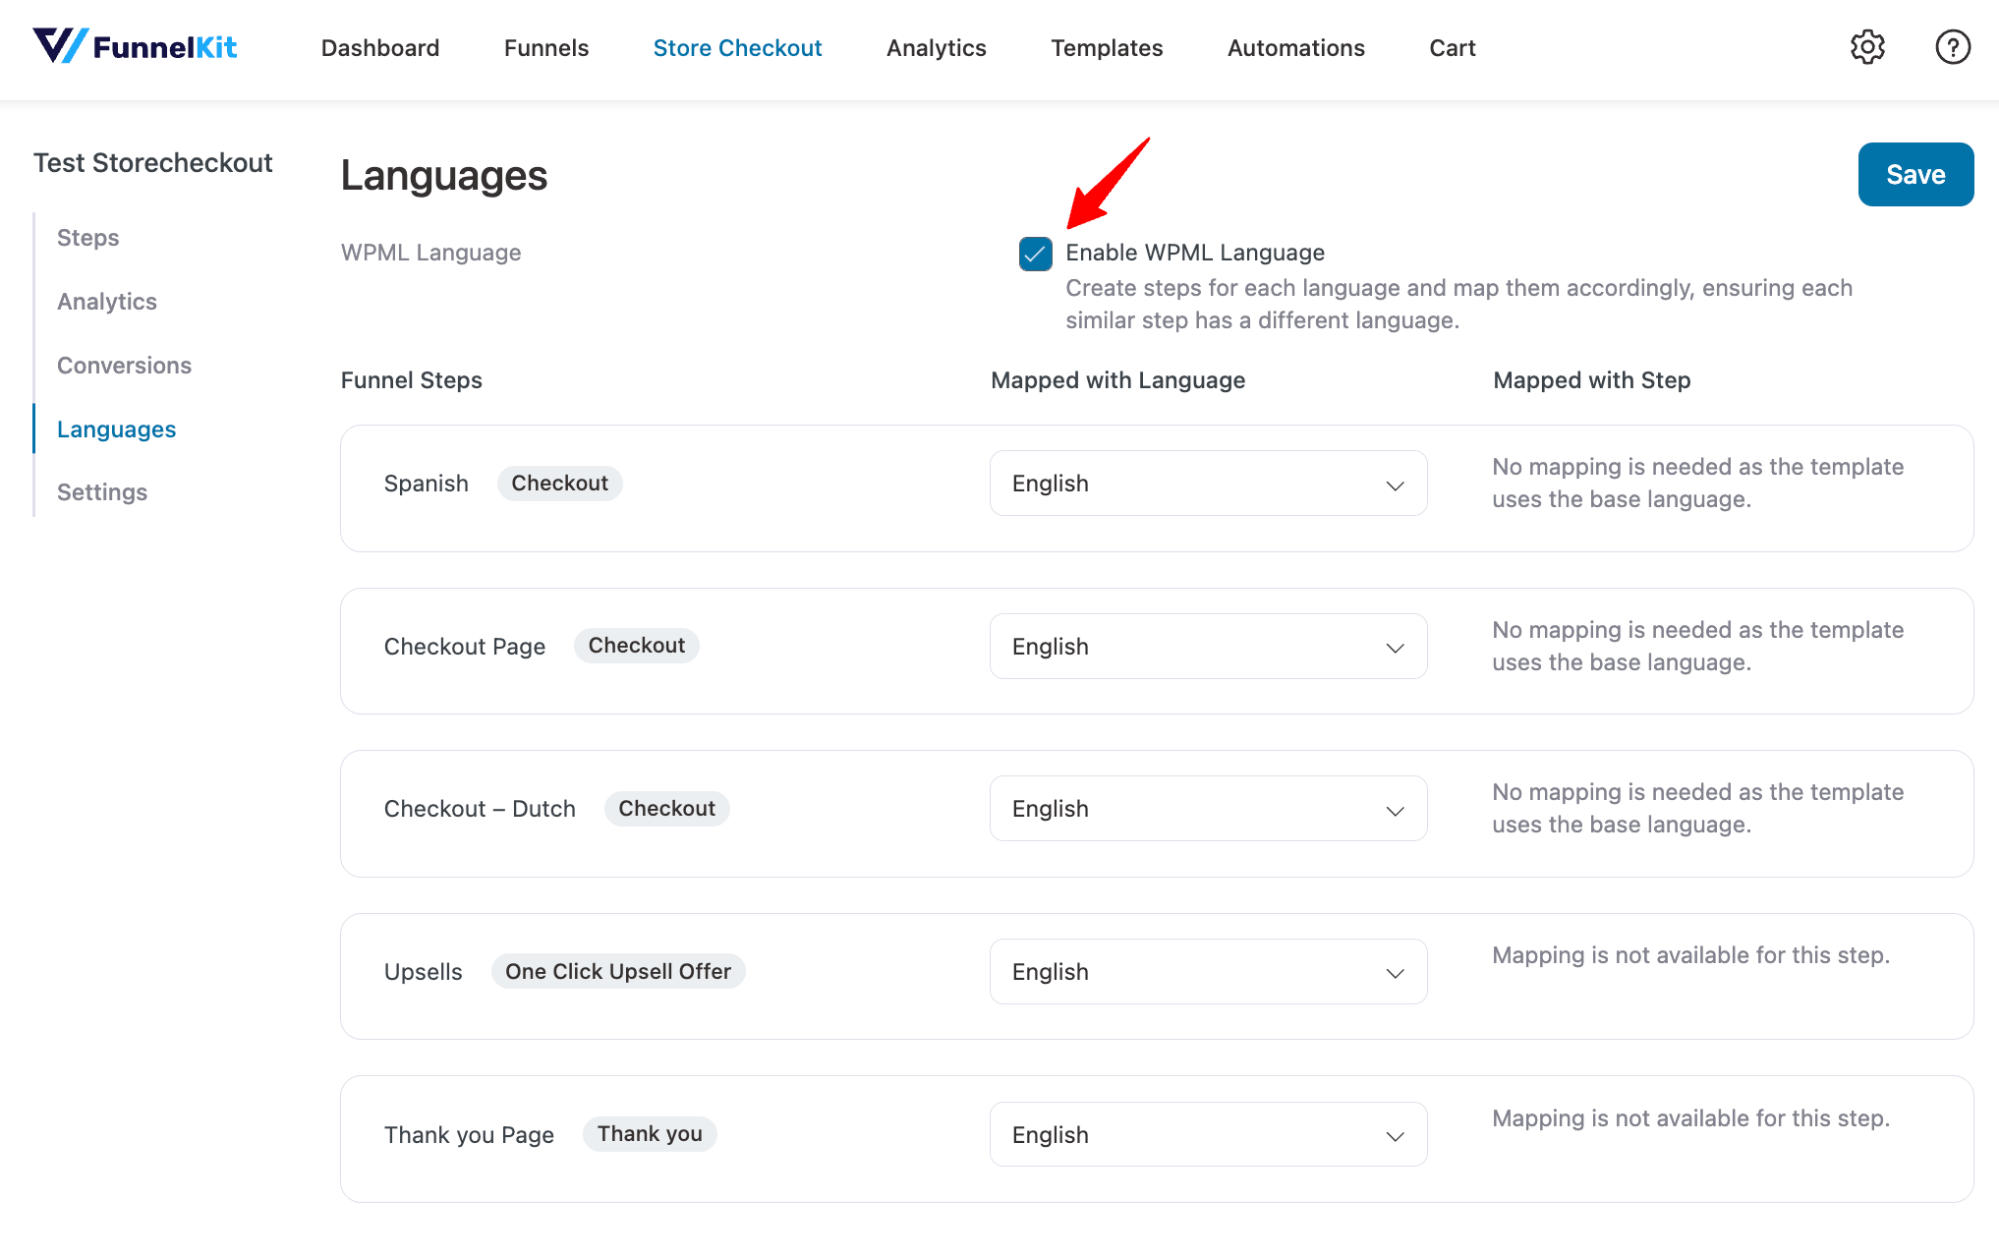This screenshot has height=1241, width=1999.
Task: Click the Checkout tag beside Checkout Page
Action: pyautogui.click(x=637, y=646)
